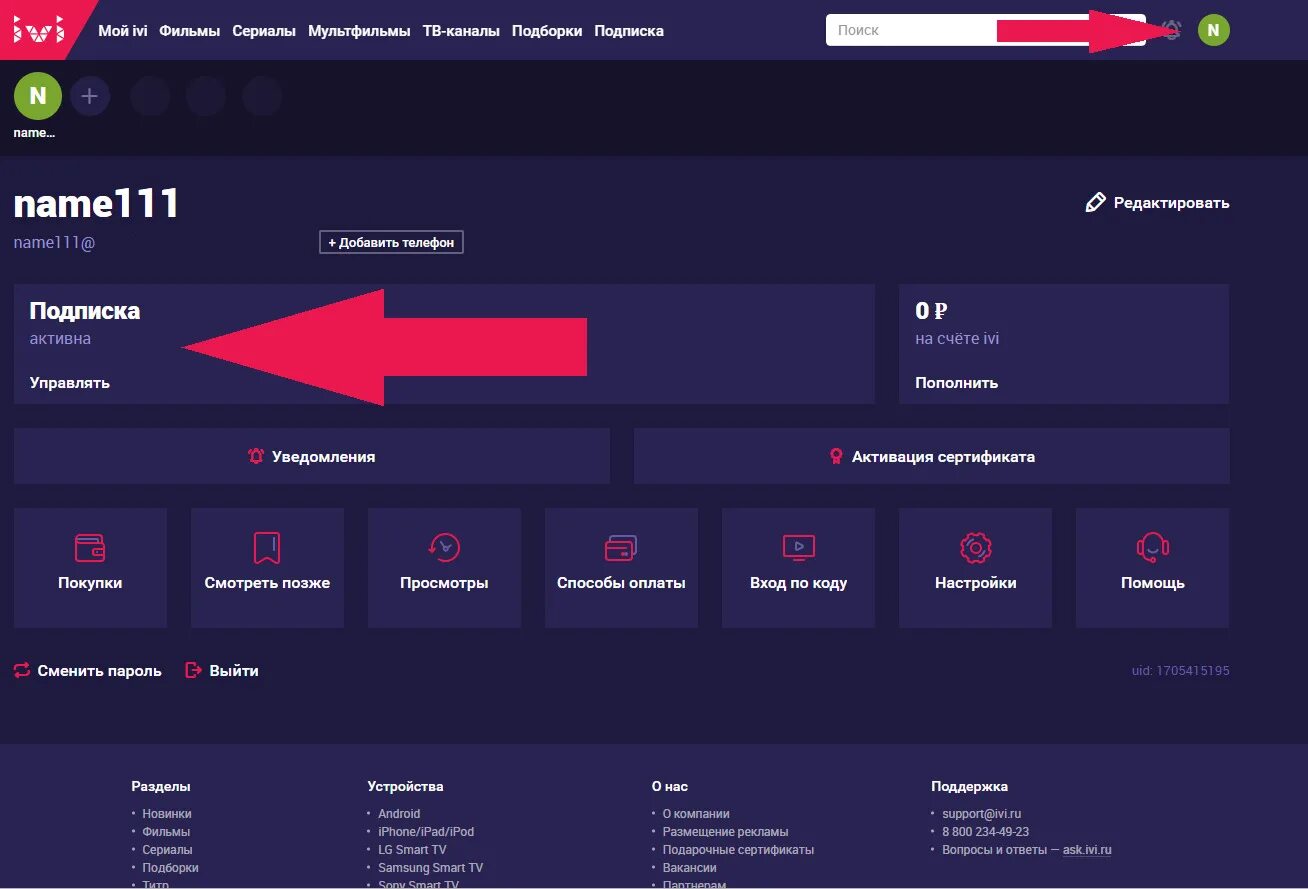The image size is (1308, 889).
Task: Open Способы оплаты payment cards icon
Action: point(621,548)
